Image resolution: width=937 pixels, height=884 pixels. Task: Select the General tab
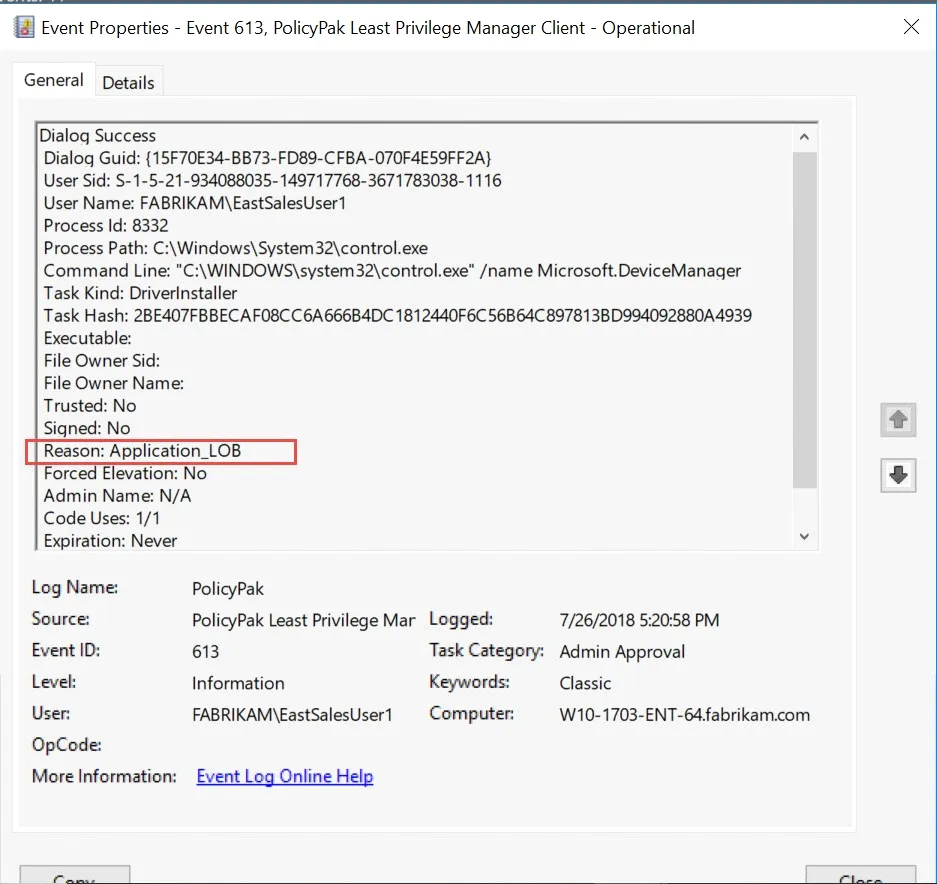pos(53,79)
